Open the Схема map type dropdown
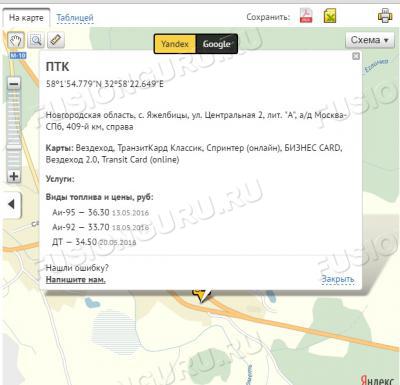This screenshot has height=385, width=400. pyautogui.click(x=370, y=40)
